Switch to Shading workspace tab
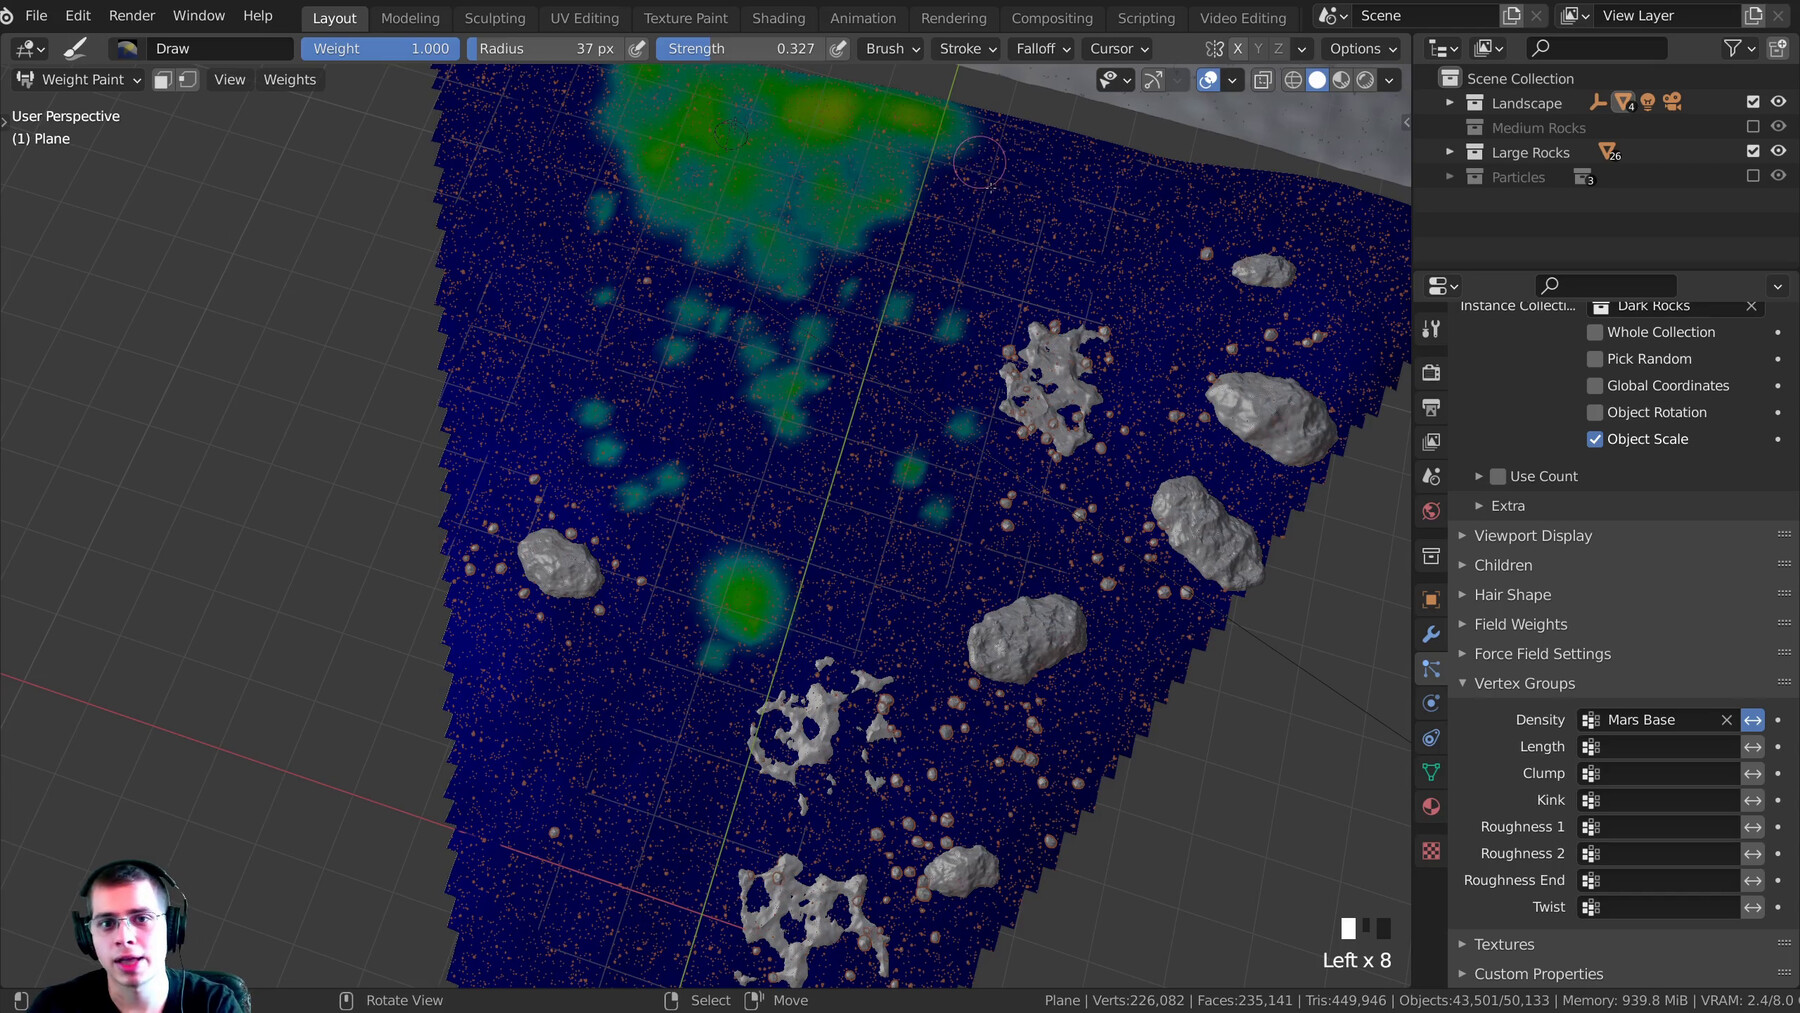 [778, 18]
